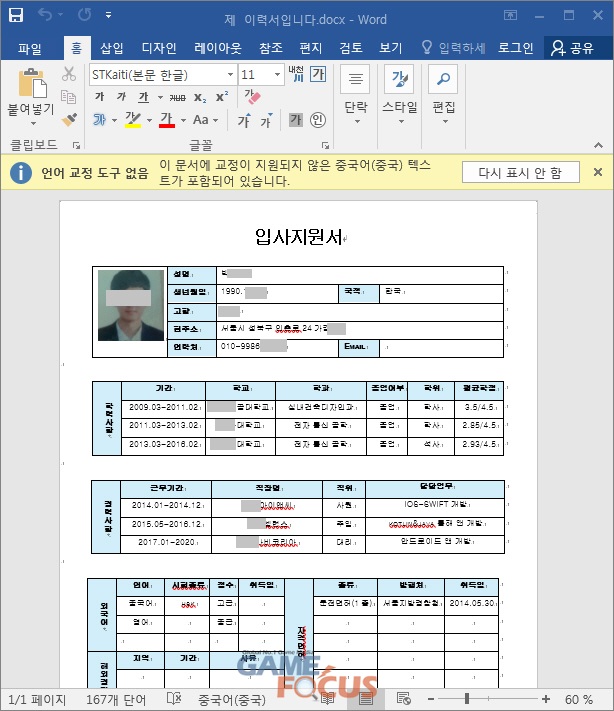Click the Tell me lightbulb search field
The height and width of the screenshot is (711, 614).
453,48
